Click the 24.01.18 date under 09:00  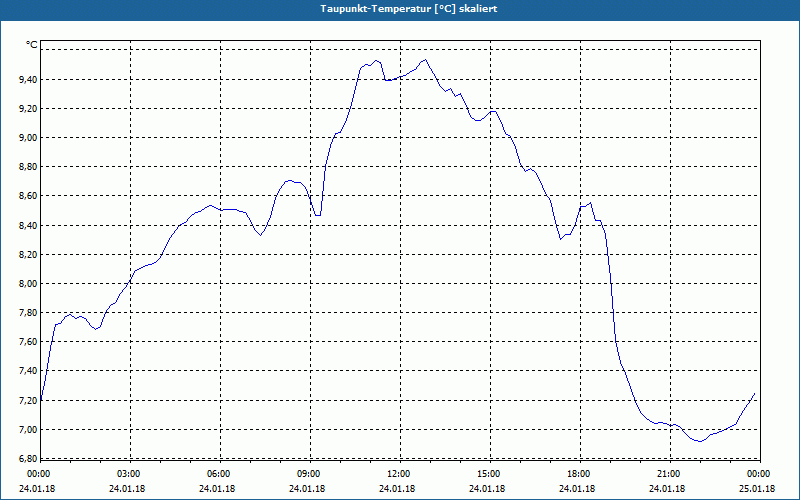307,488
